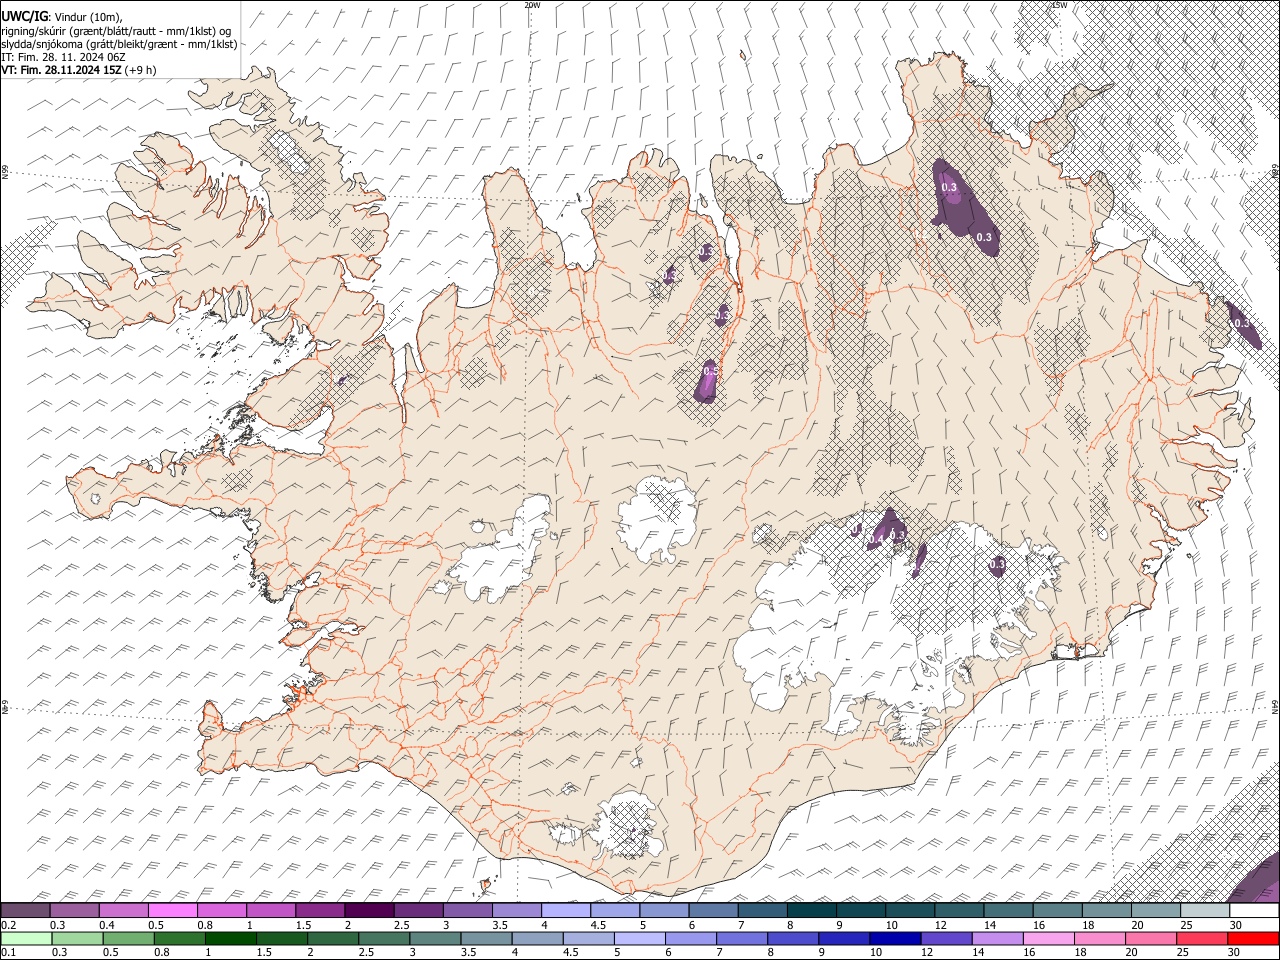Select the dark teal 8 swatch, top legend row
The width and height of the screenshot is (1280, 960).
[812, 911]
